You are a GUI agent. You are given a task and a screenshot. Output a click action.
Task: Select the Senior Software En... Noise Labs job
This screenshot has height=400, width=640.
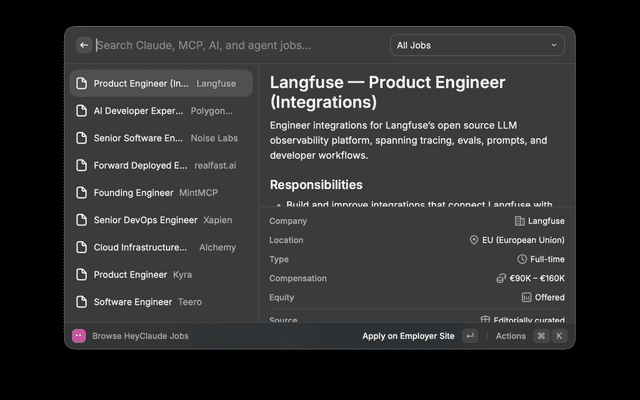tap(161, 138)
